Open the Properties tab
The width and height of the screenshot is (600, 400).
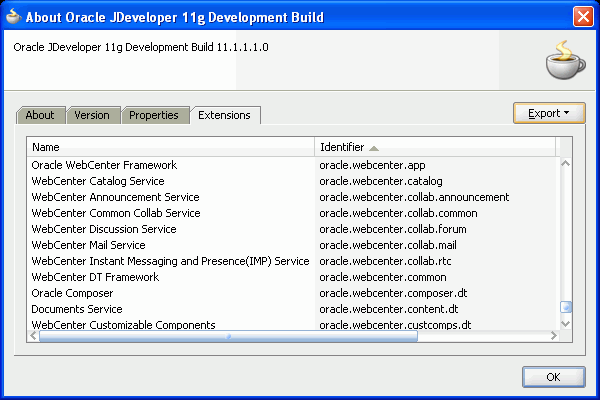155,115
